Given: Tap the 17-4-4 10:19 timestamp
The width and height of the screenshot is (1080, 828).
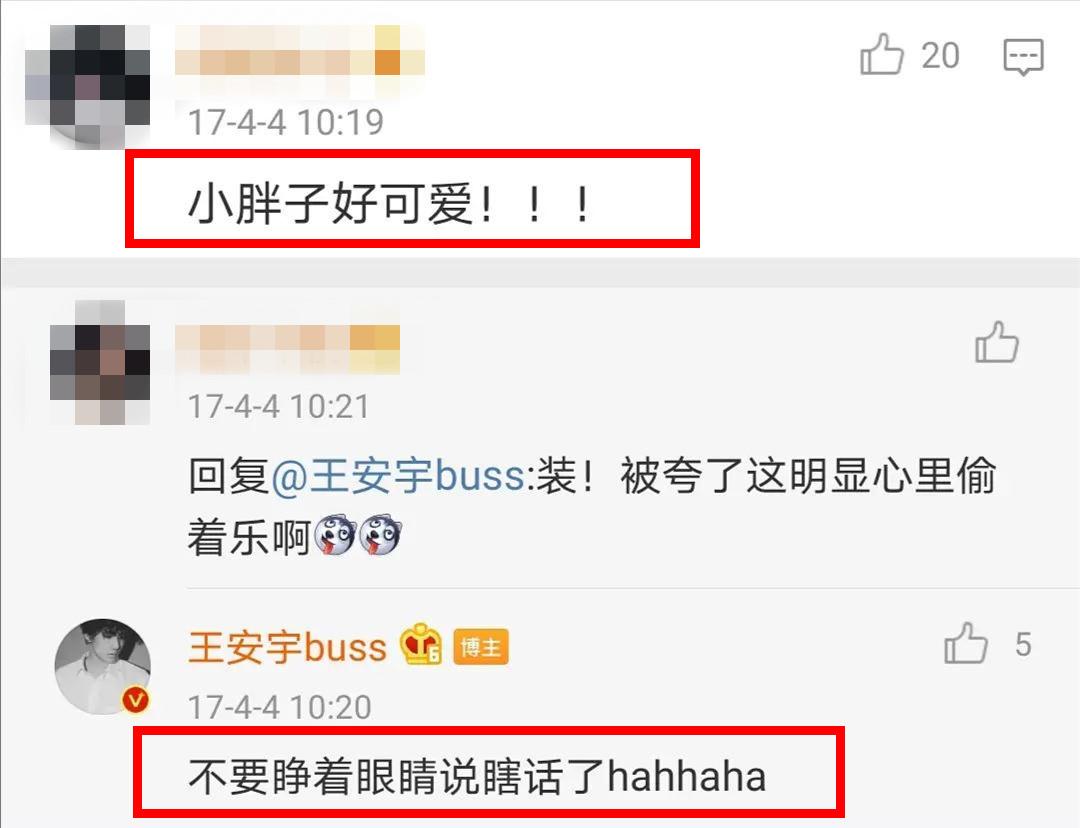Looking at the screenshot, I should pyautogui.click(x=286, y=123).
